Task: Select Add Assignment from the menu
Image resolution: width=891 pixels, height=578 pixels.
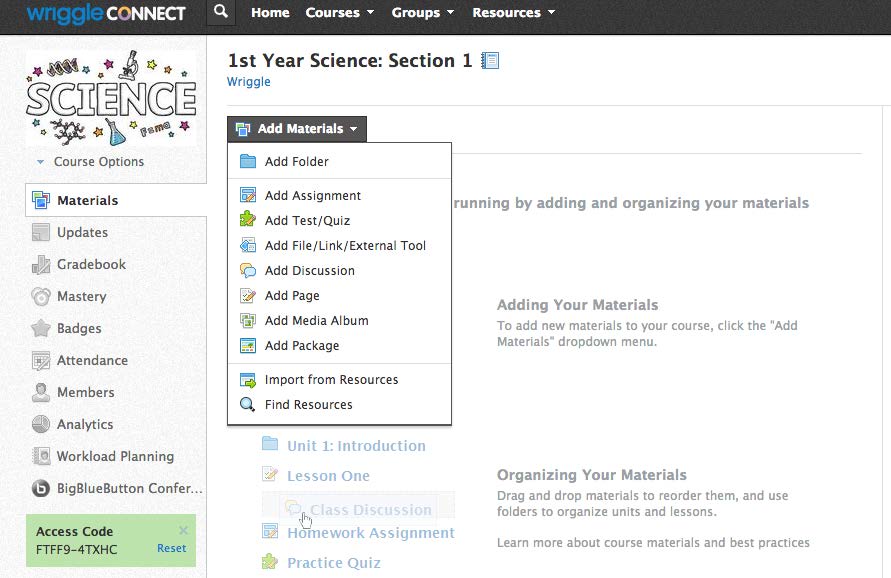Action: [x=312, y=195]
